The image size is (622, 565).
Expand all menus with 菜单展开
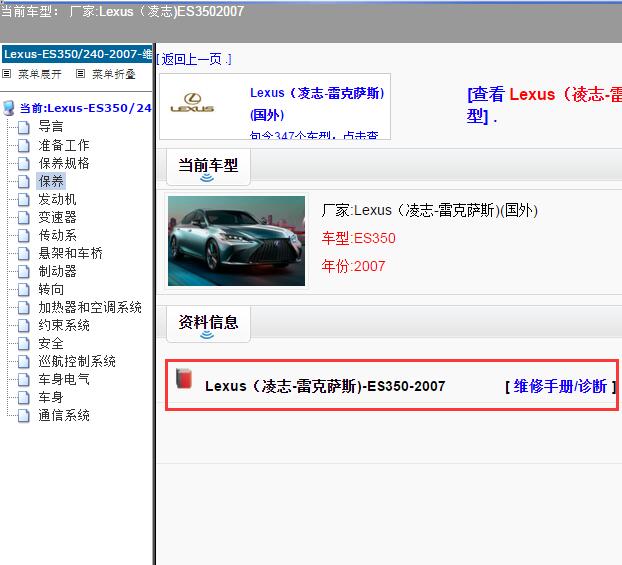click(x=34, y=74)
